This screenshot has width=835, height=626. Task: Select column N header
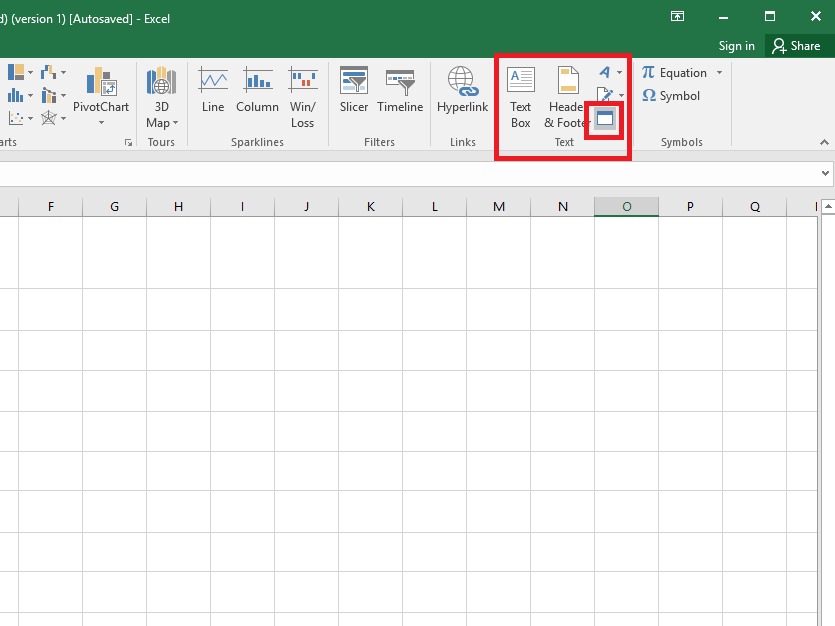click(562, 207)
